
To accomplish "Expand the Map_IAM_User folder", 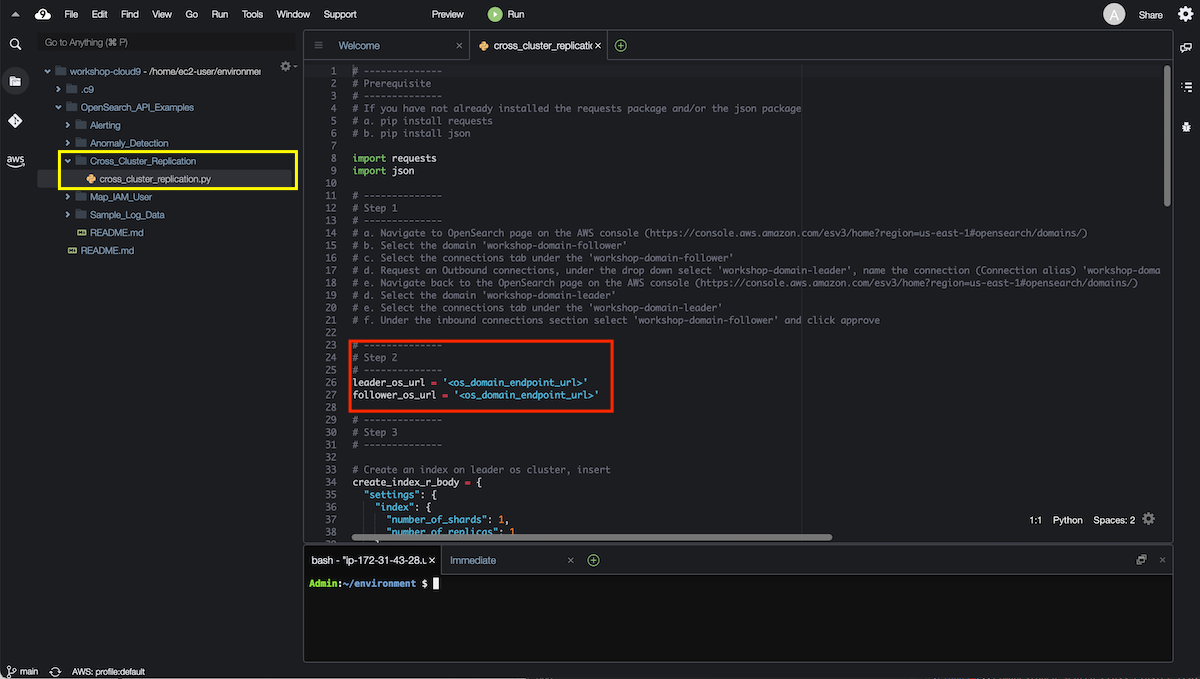I will [68, 197].
